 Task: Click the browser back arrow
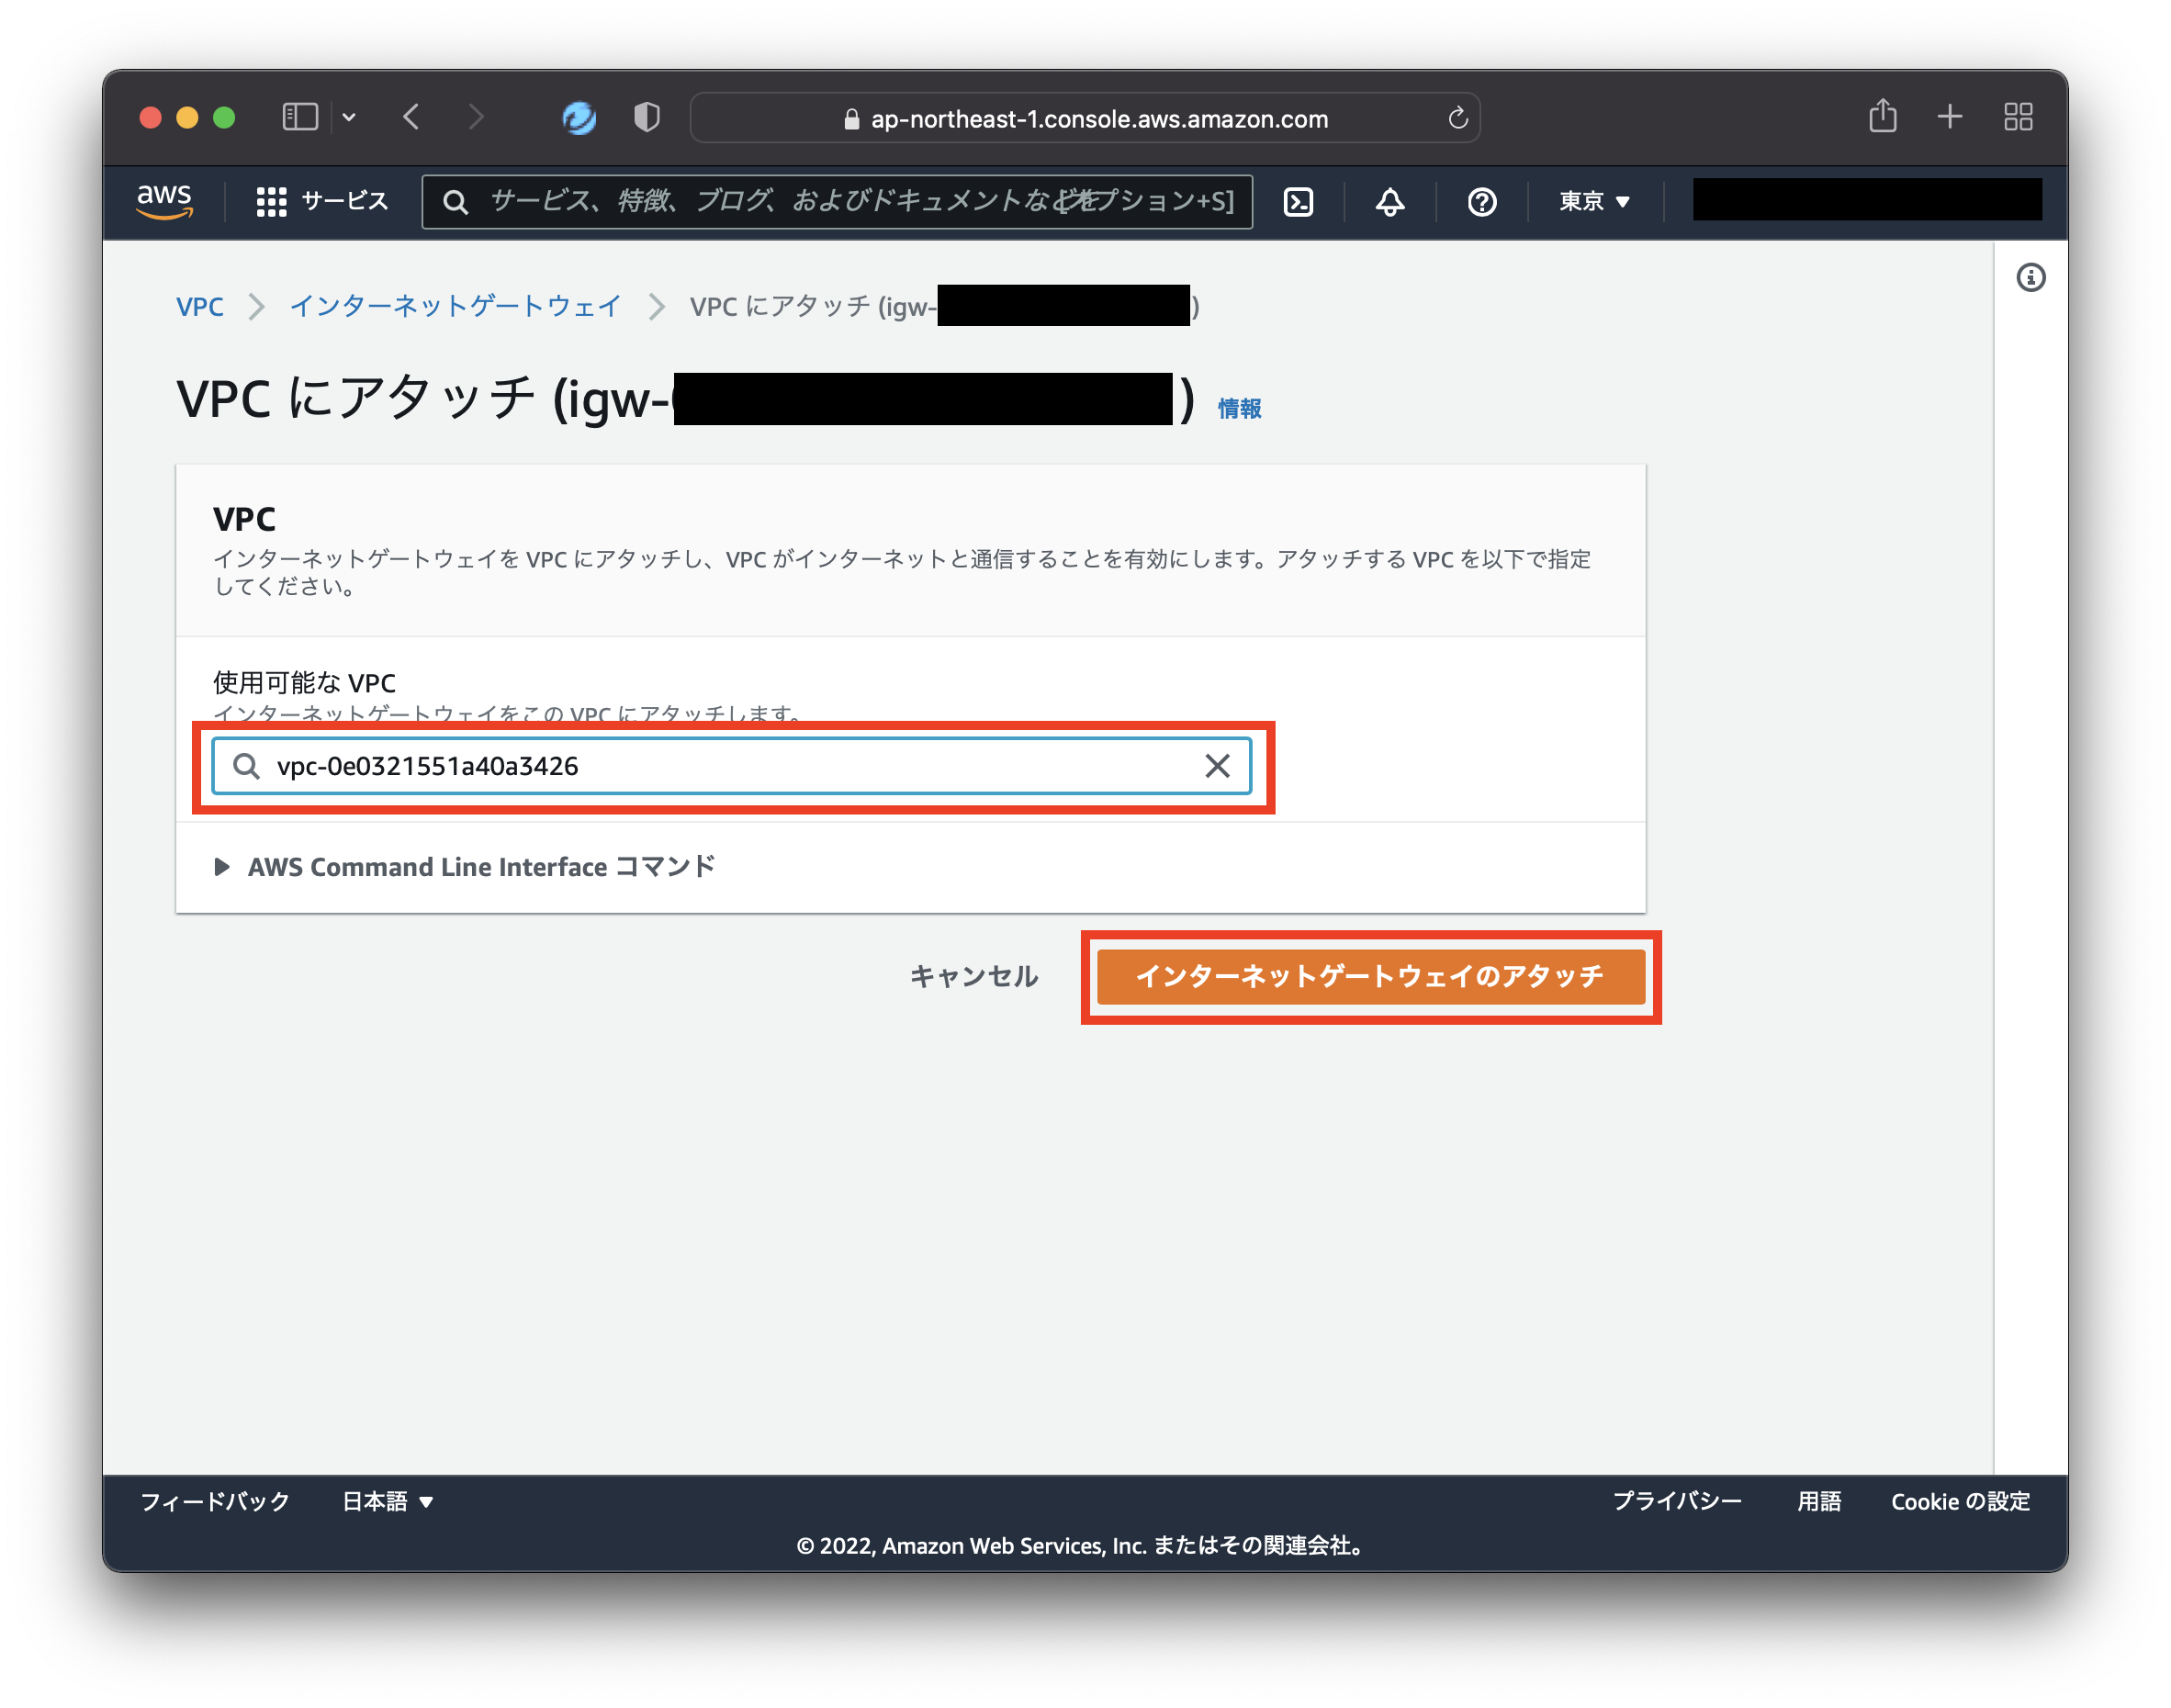click(411, 117)
